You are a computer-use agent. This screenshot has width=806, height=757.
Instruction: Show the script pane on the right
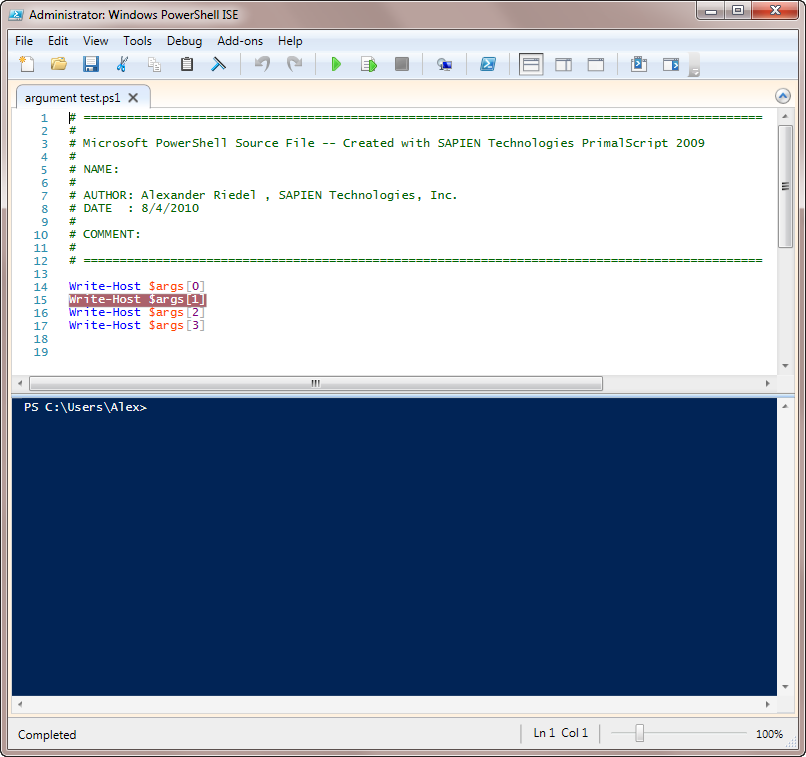pos(563,65)
